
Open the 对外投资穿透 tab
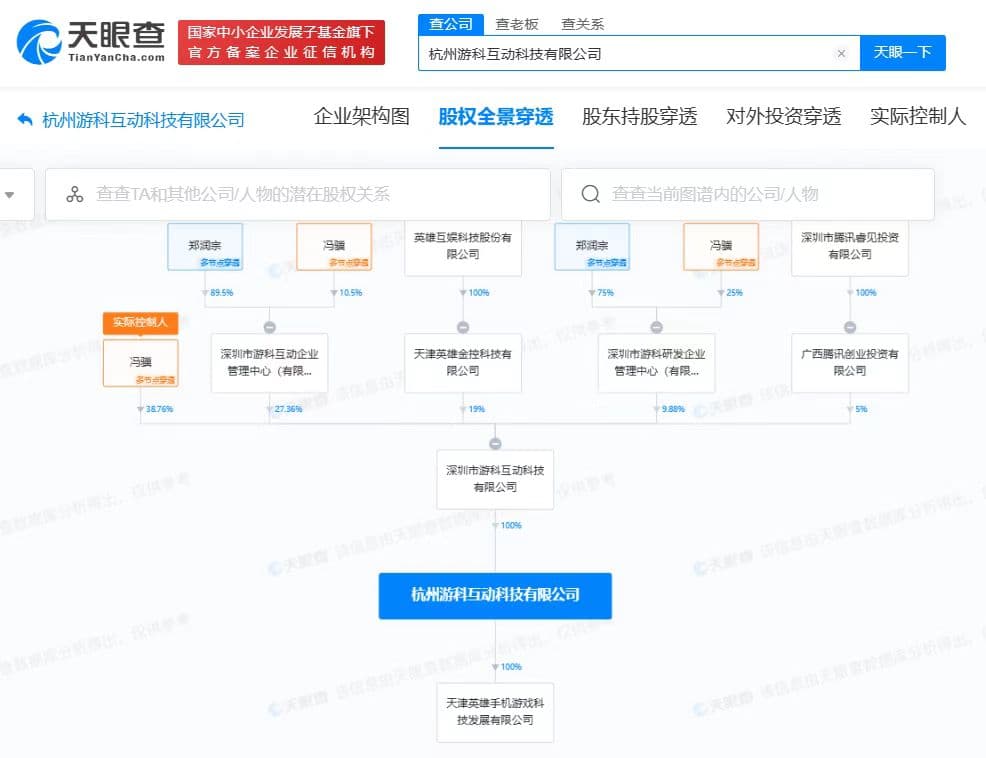pos(784,116)
